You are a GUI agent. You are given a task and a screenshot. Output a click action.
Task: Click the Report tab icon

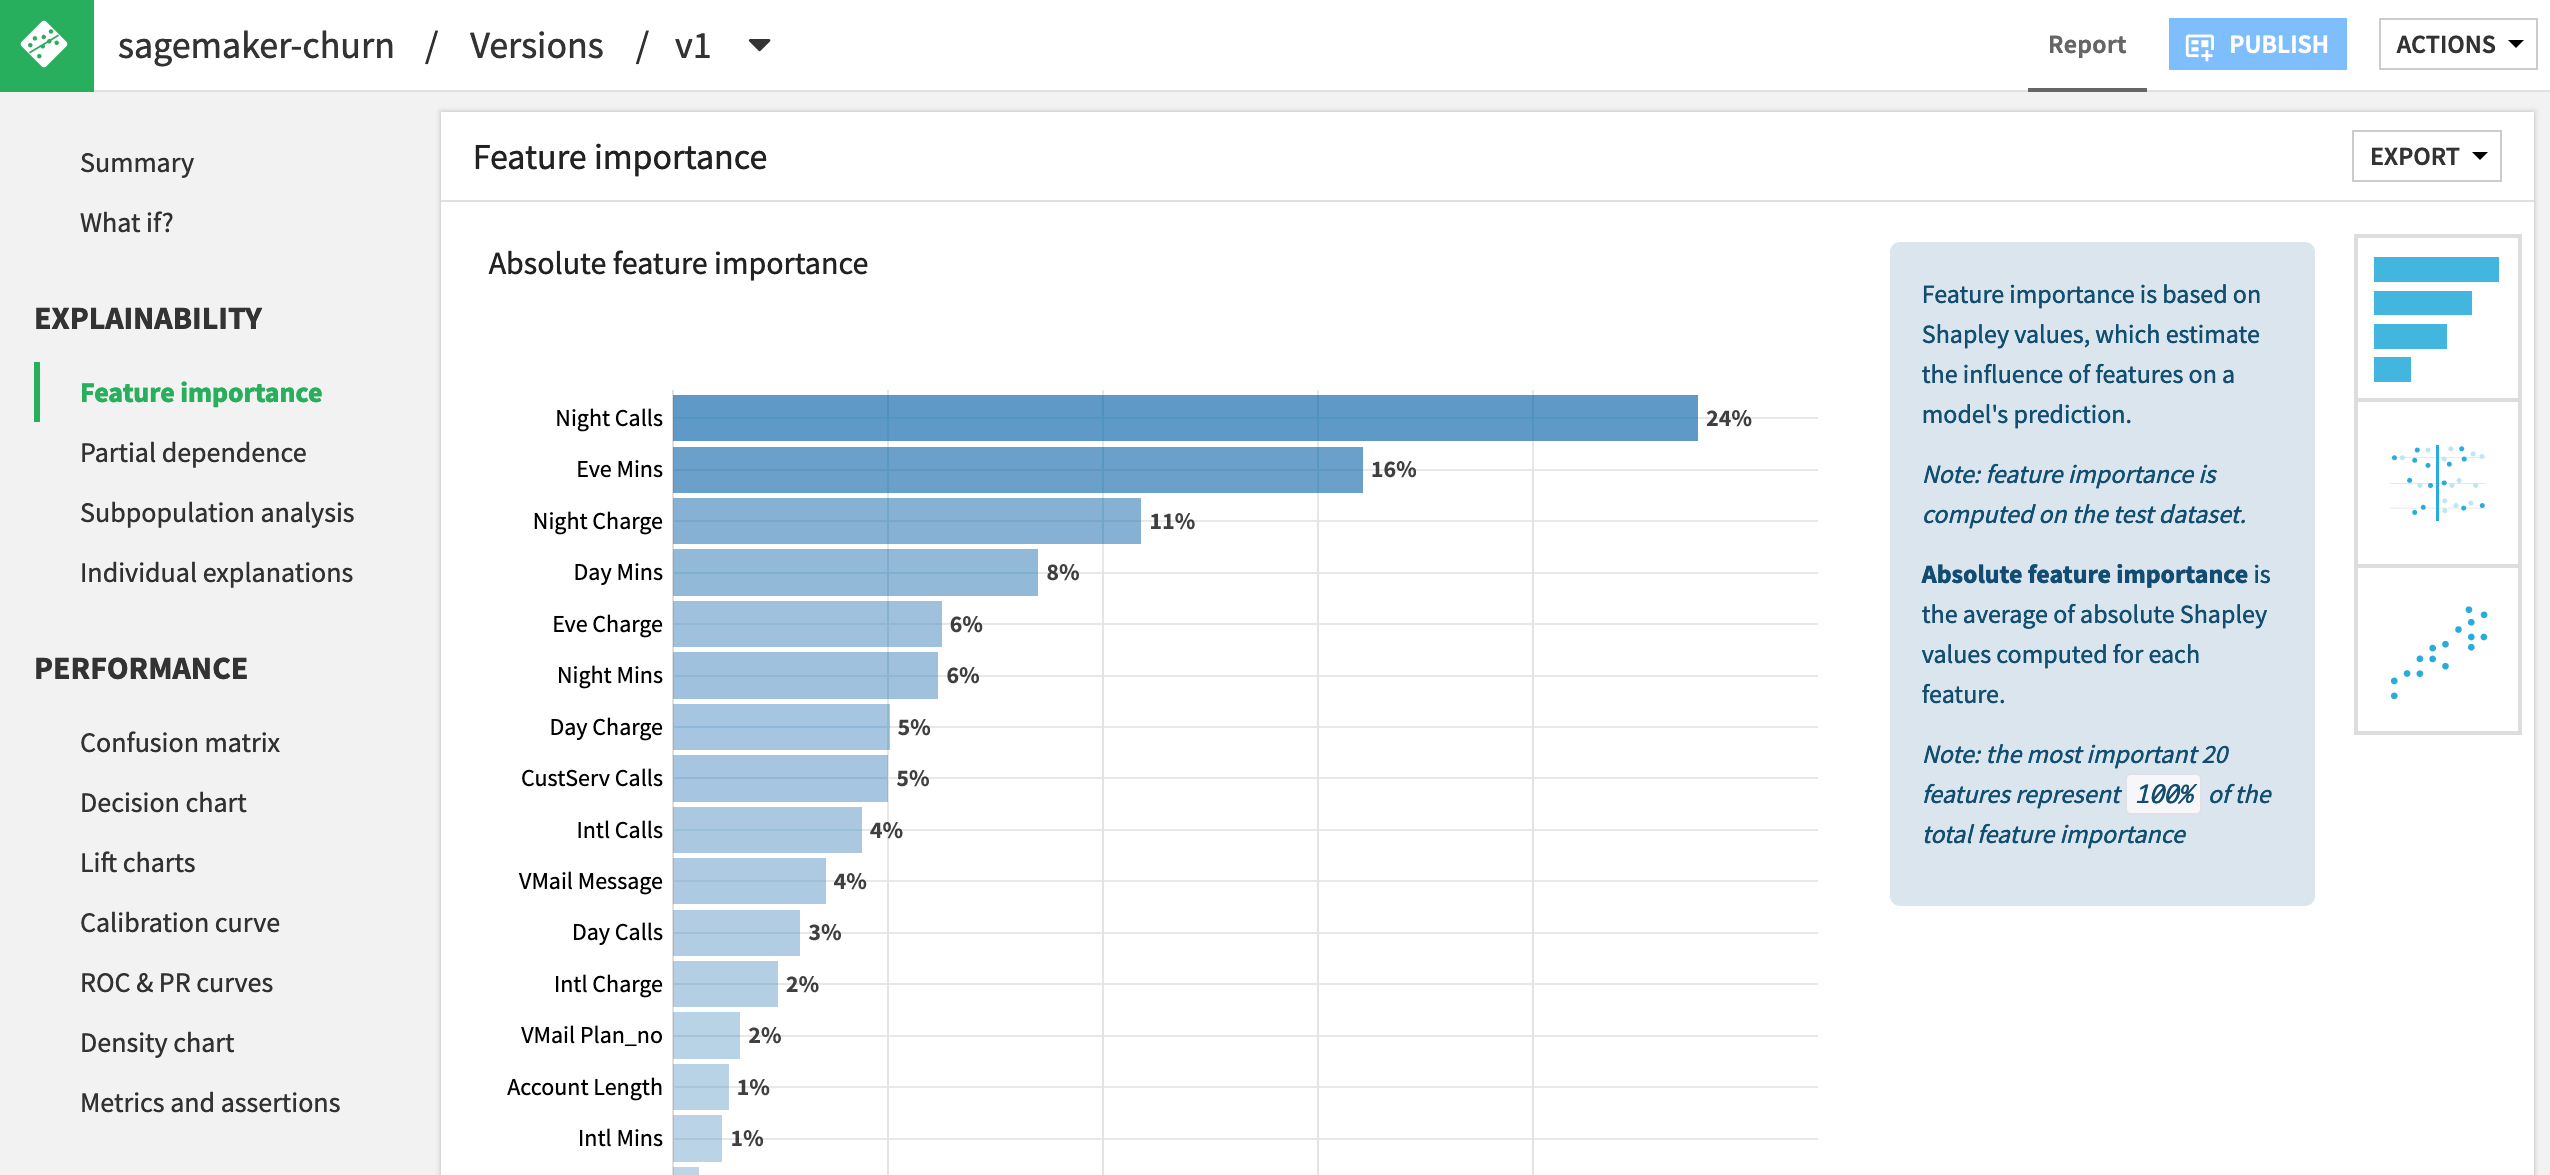point(2087,44)
